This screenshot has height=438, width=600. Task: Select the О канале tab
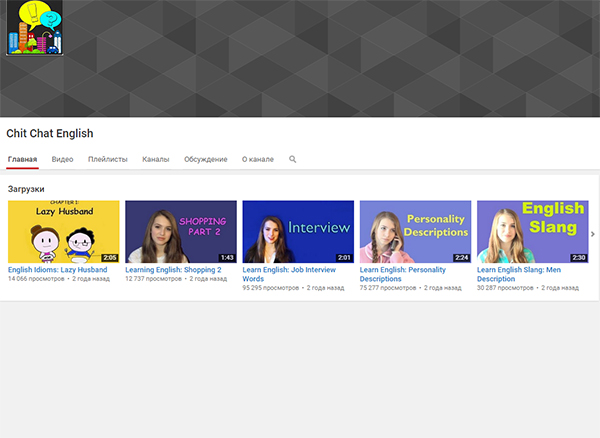click(259, 159)
